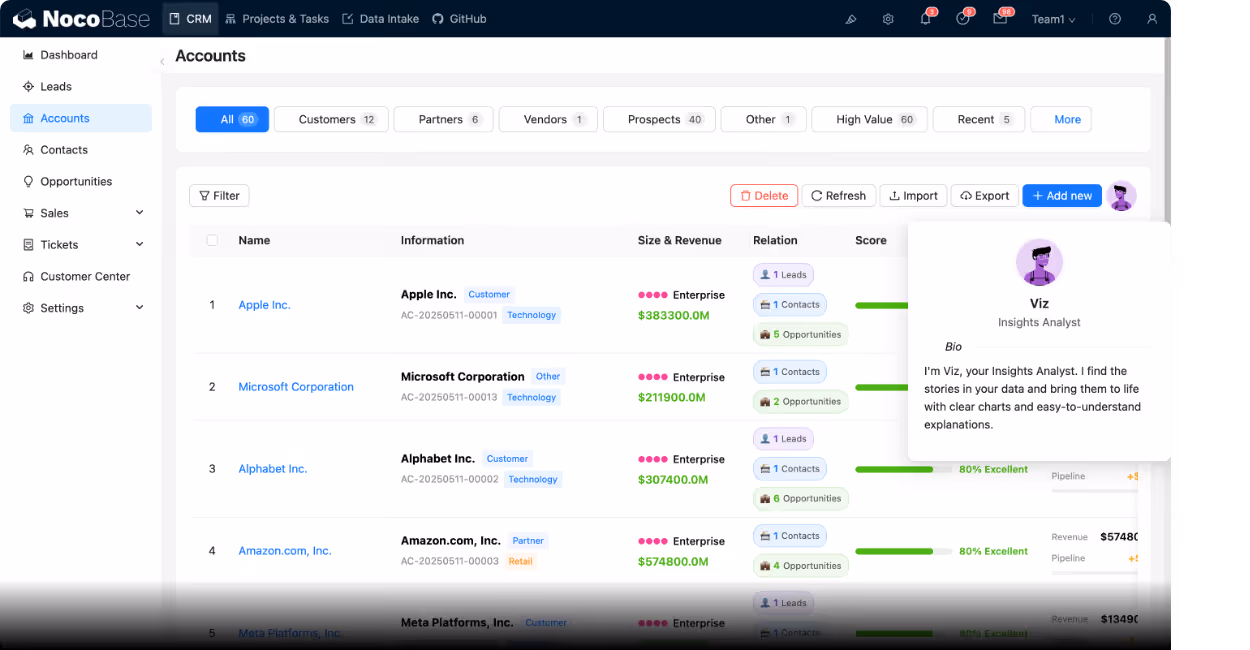1250x650 pixels.
Task: Go to Accounts in the sidebar
Action: click(81, 118)
